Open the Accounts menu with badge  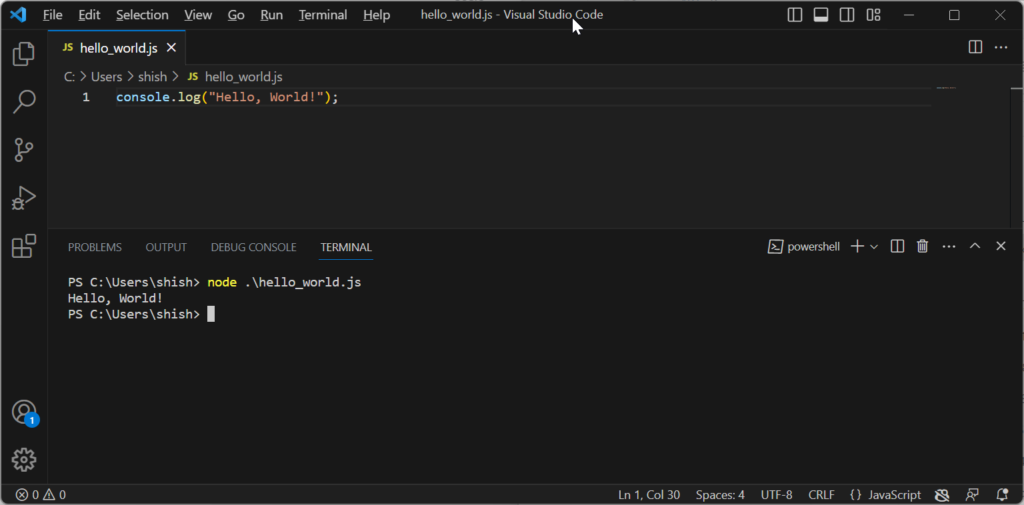25,413
